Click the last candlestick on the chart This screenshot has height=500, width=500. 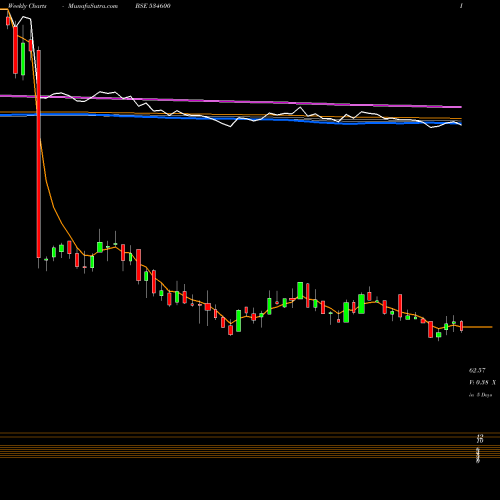tap(462, 326)
